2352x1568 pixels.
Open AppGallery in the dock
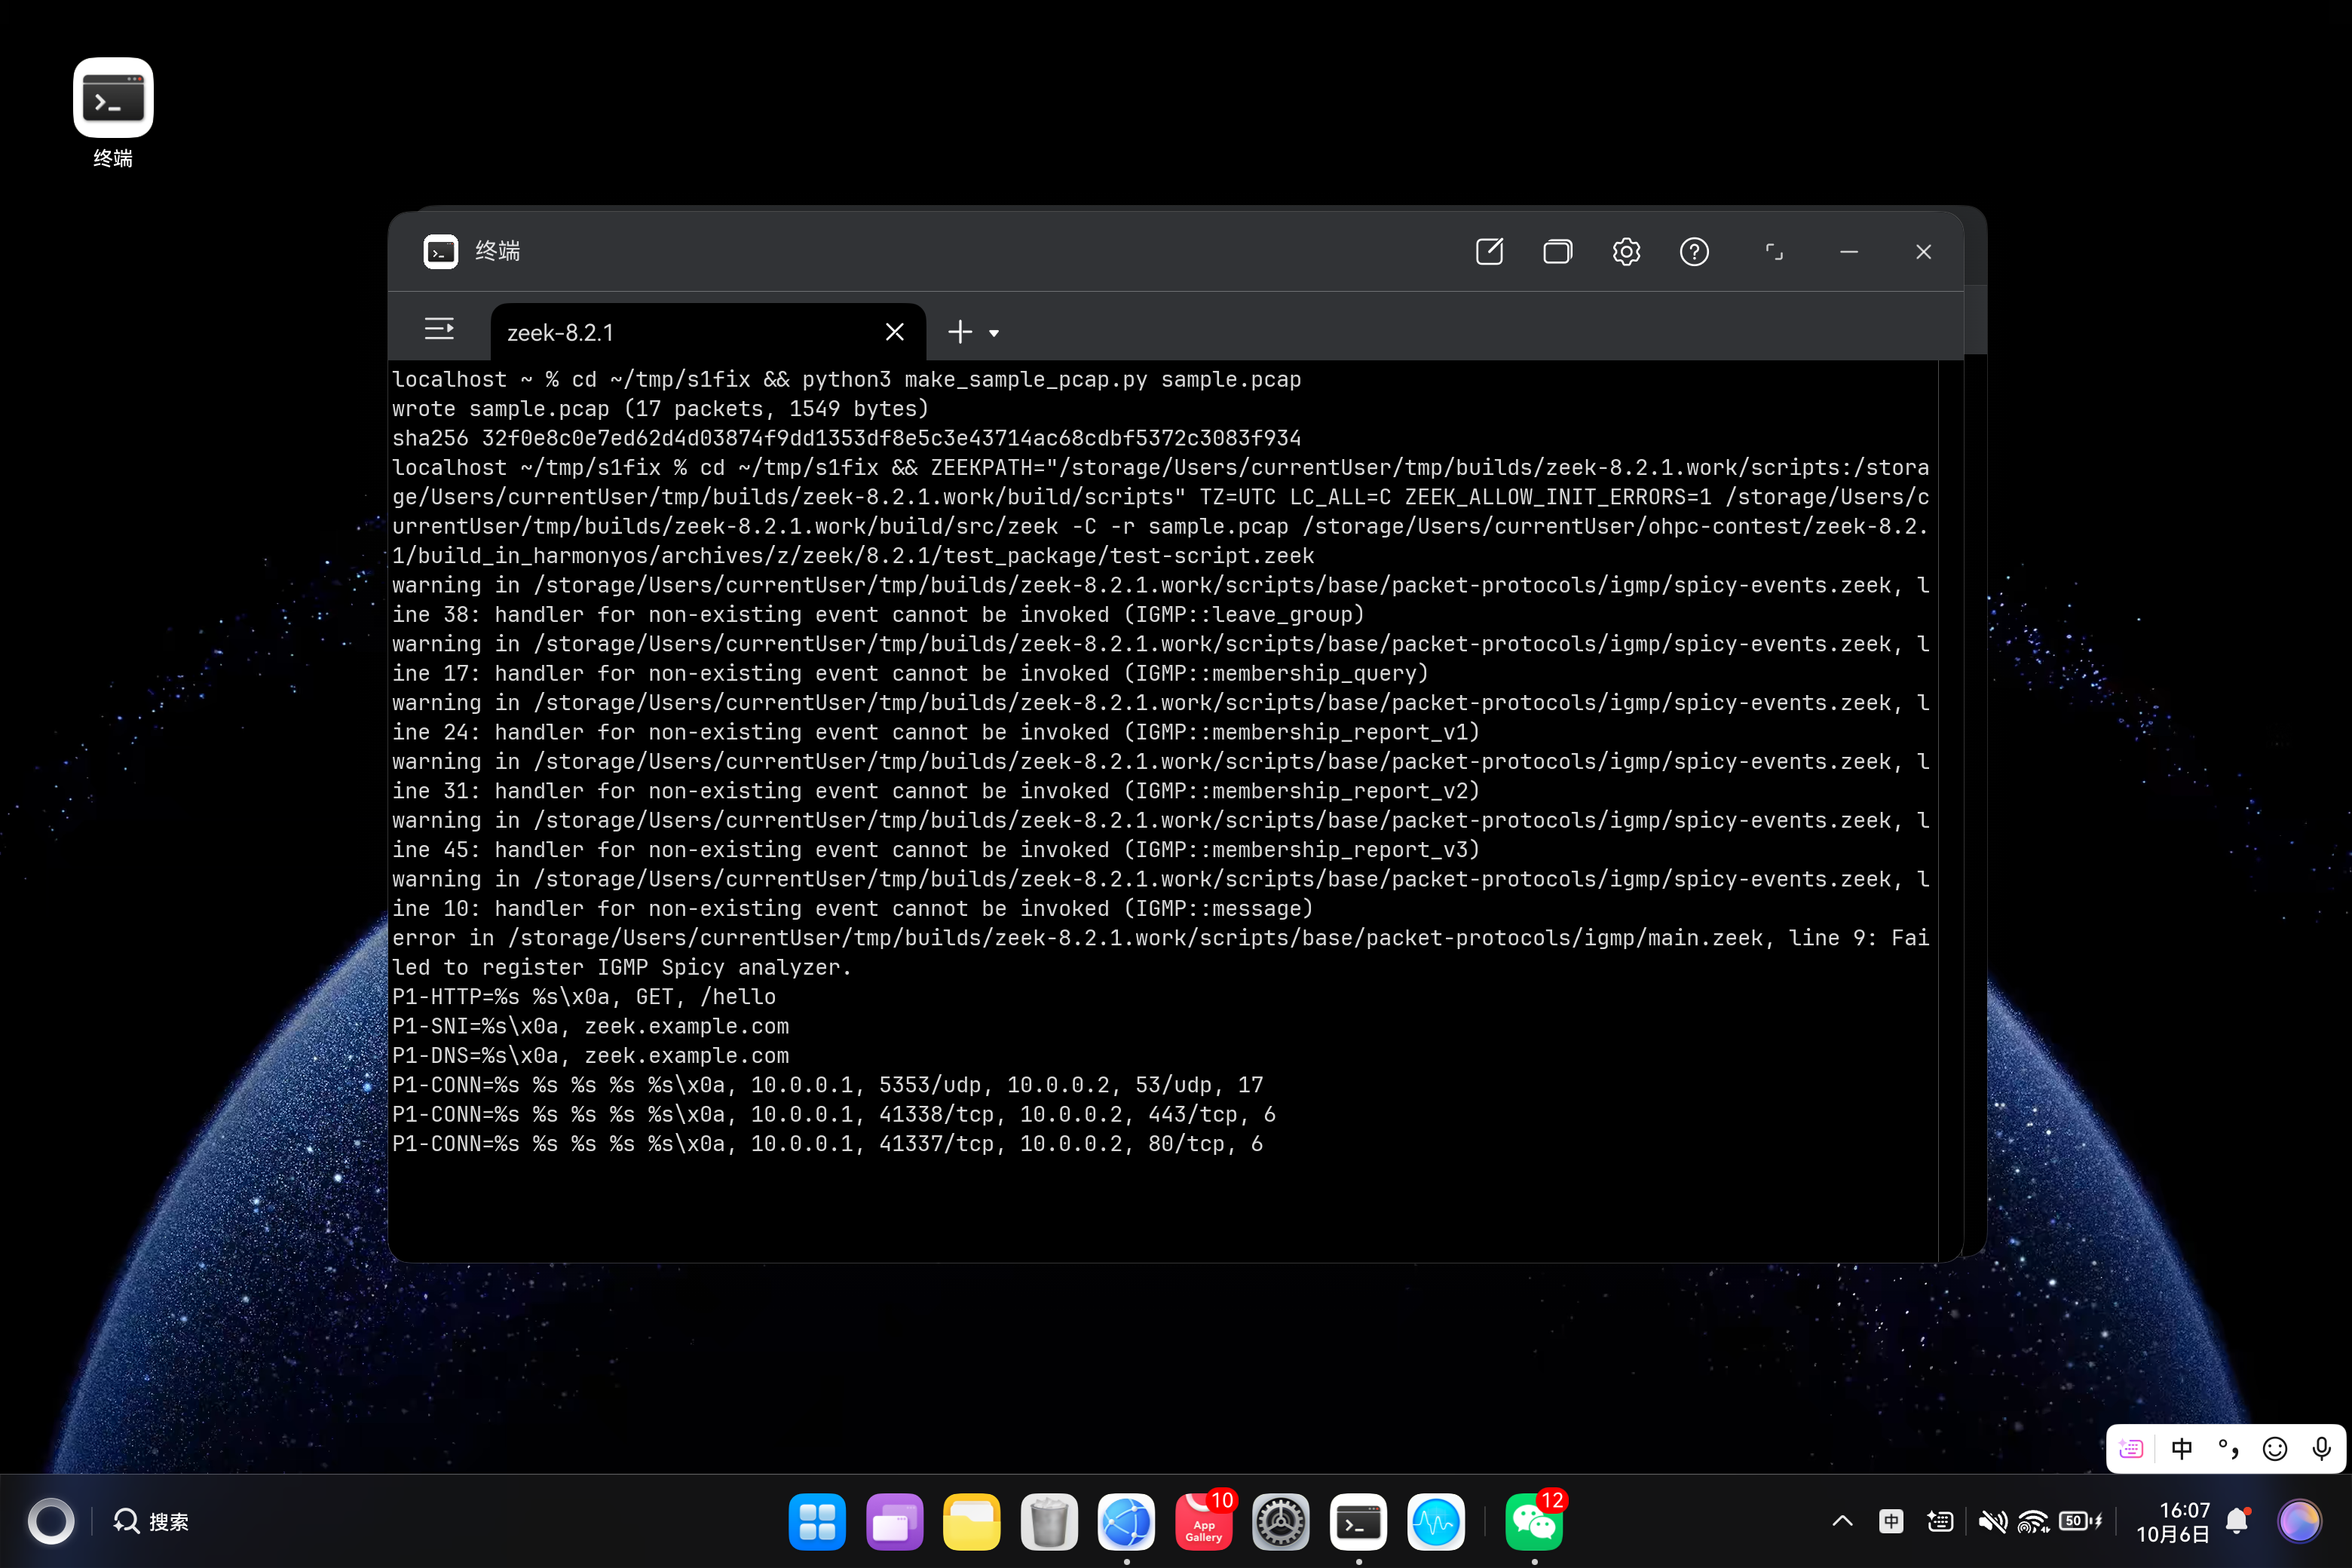tap(1204, 1521)
